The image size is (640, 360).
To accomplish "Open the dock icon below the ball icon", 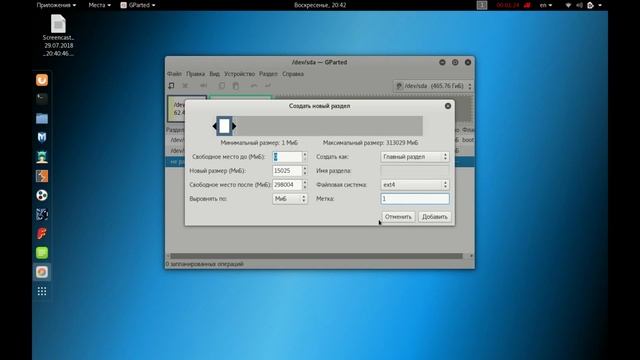I will click(42, 214).
